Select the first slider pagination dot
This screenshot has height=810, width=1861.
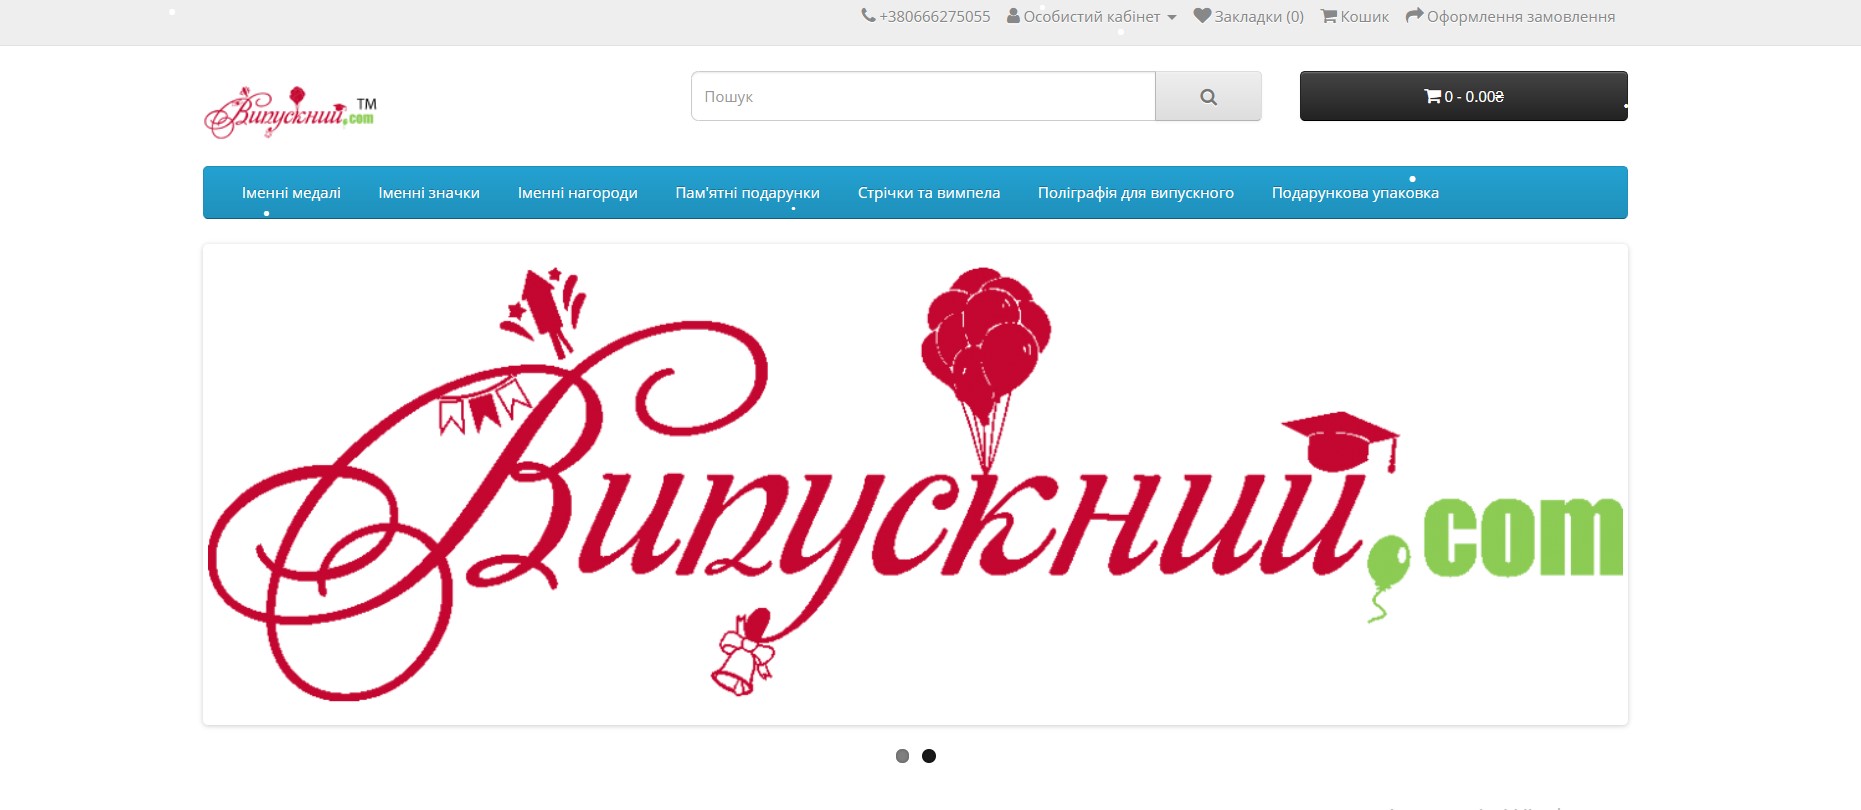pos(902,756)
